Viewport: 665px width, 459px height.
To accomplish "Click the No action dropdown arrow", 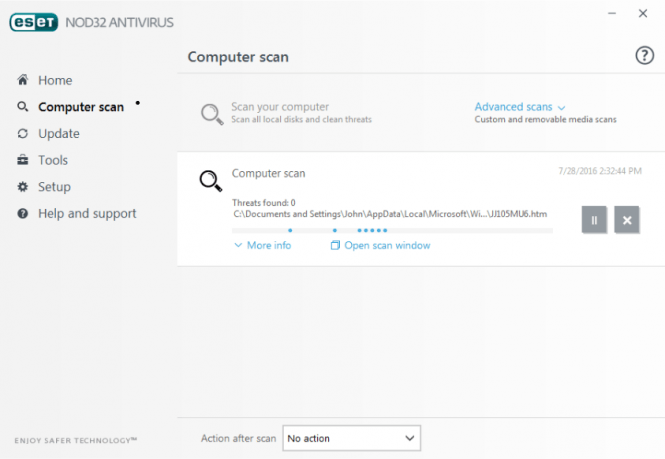I will pos(409,438).
